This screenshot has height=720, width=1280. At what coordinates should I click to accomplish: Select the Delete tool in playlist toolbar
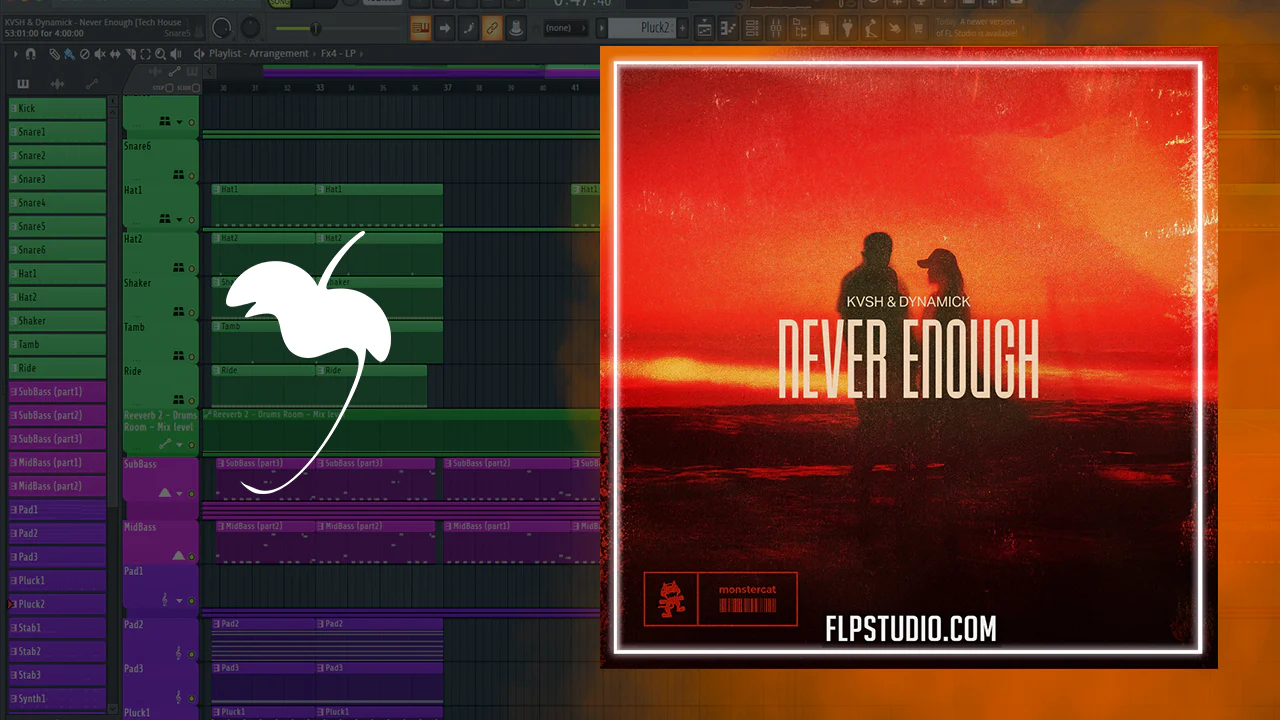[84, 53]
